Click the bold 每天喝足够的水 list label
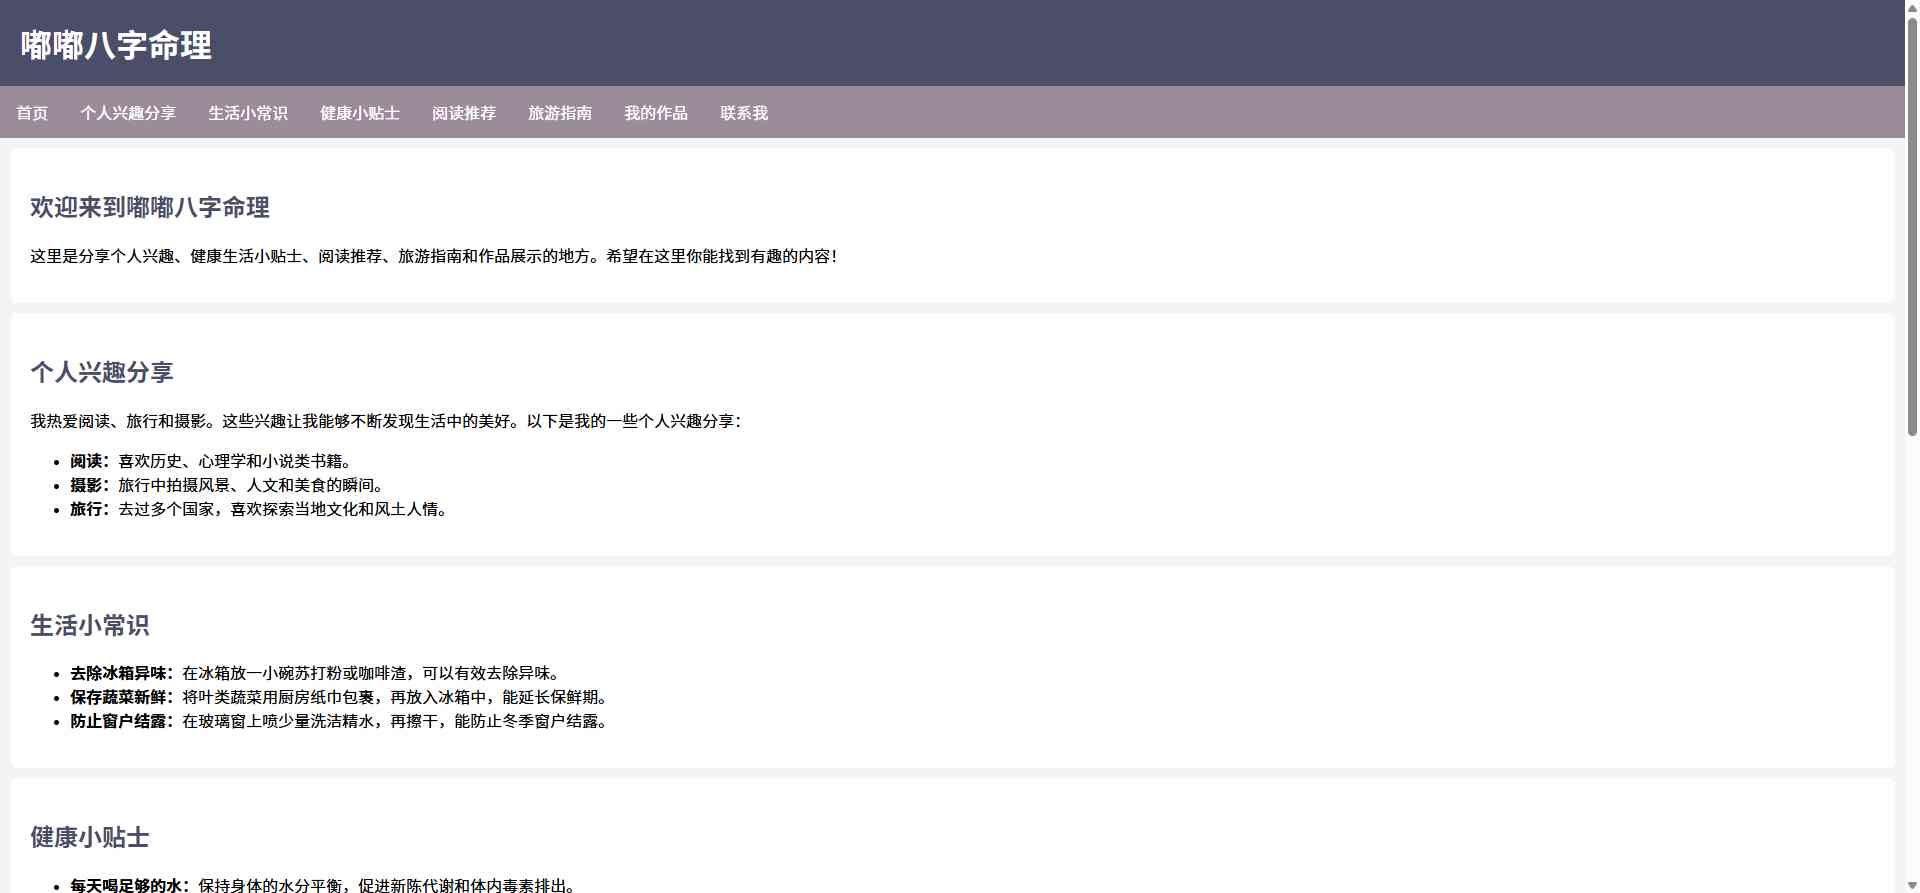The image size is (1920, 893). (127, 885)
